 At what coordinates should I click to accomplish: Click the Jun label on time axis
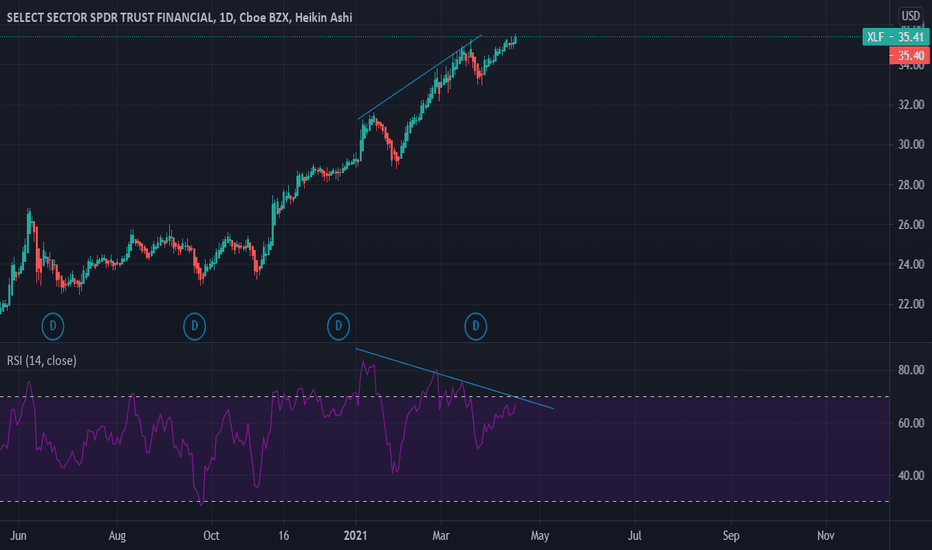tap(18, 536)
